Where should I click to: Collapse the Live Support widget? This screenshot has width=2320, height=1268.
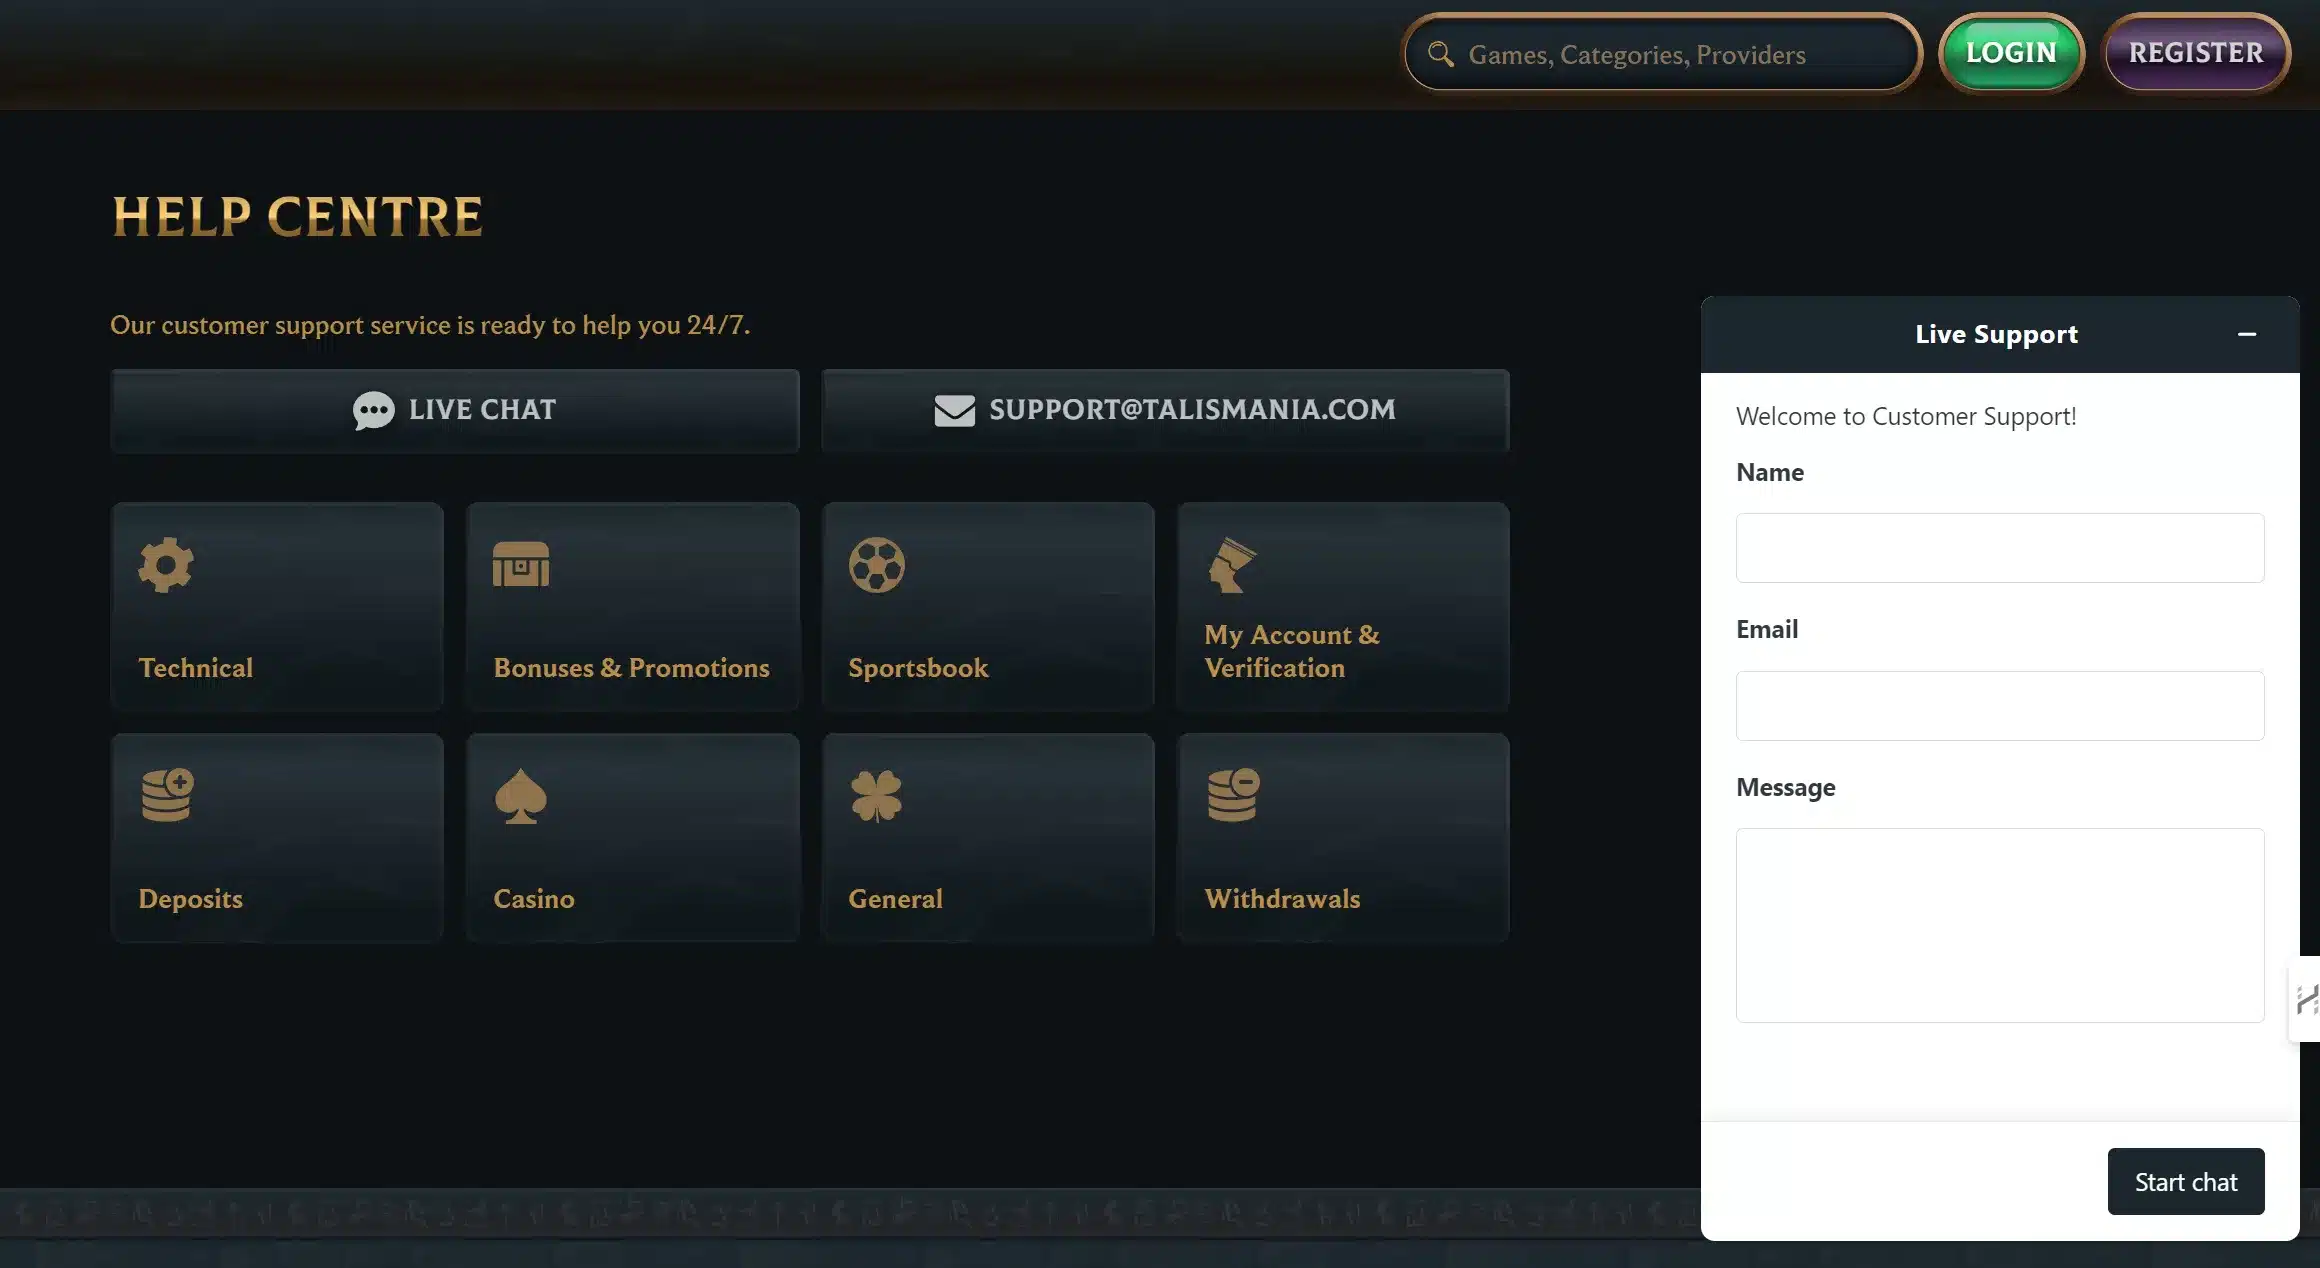(x=2248, y=334)
